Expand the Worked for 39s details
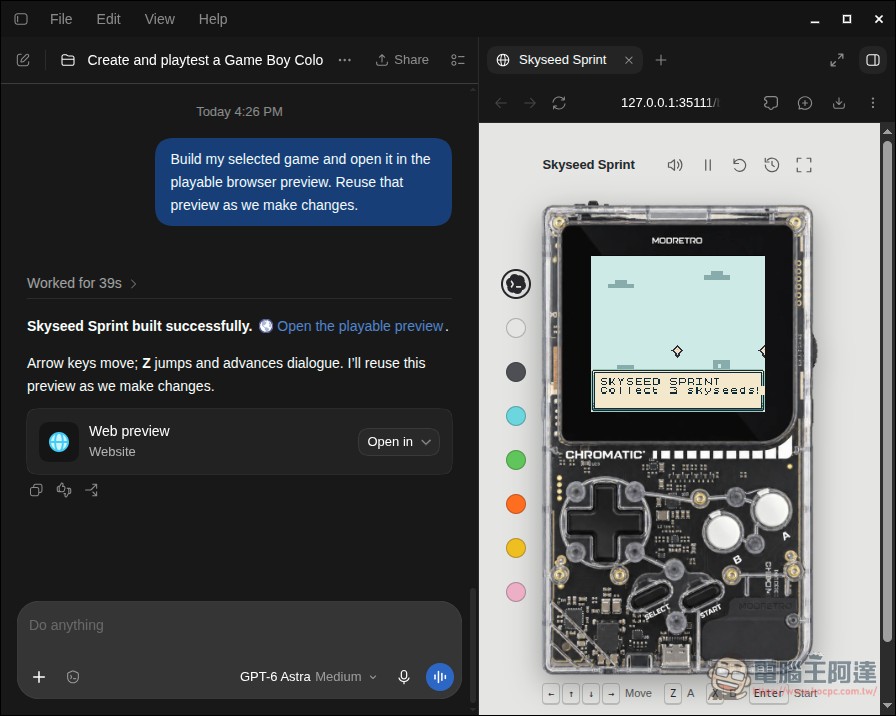This screenshot has height=716, width=896. coord(82,283)
